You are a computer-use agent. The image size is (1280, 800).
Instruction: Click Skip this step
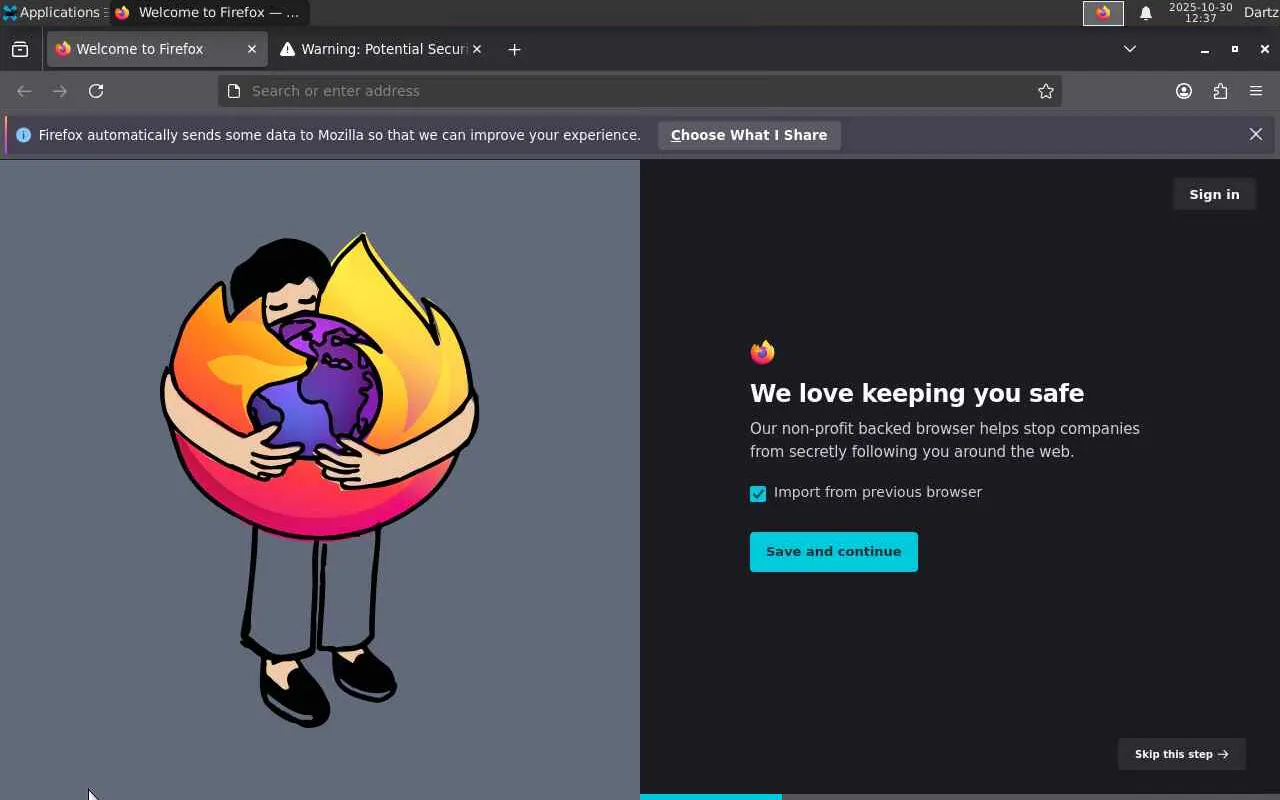1181,754
